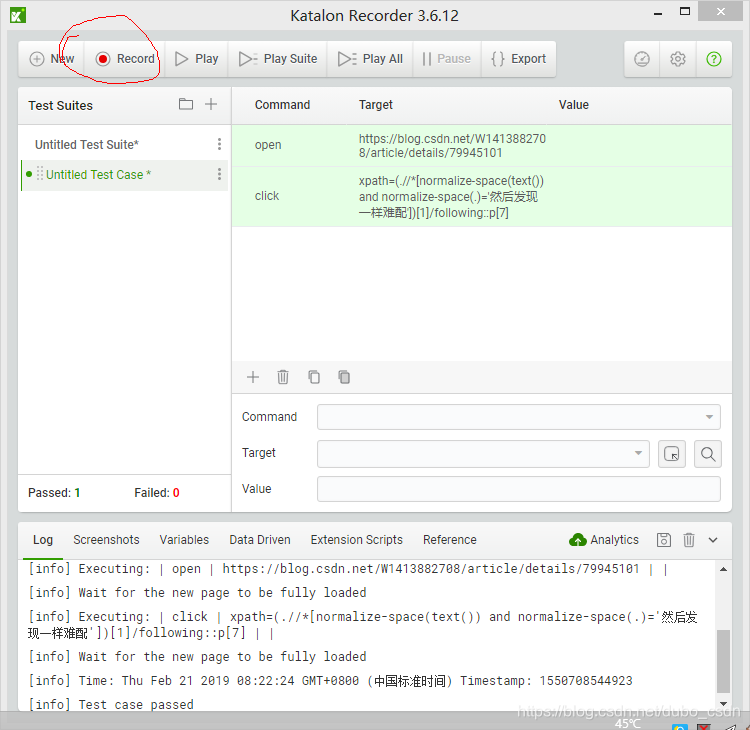750x730 pixels.
Task: Switch to the Extension Scripts tab
Action: click(x=356, y=540)
